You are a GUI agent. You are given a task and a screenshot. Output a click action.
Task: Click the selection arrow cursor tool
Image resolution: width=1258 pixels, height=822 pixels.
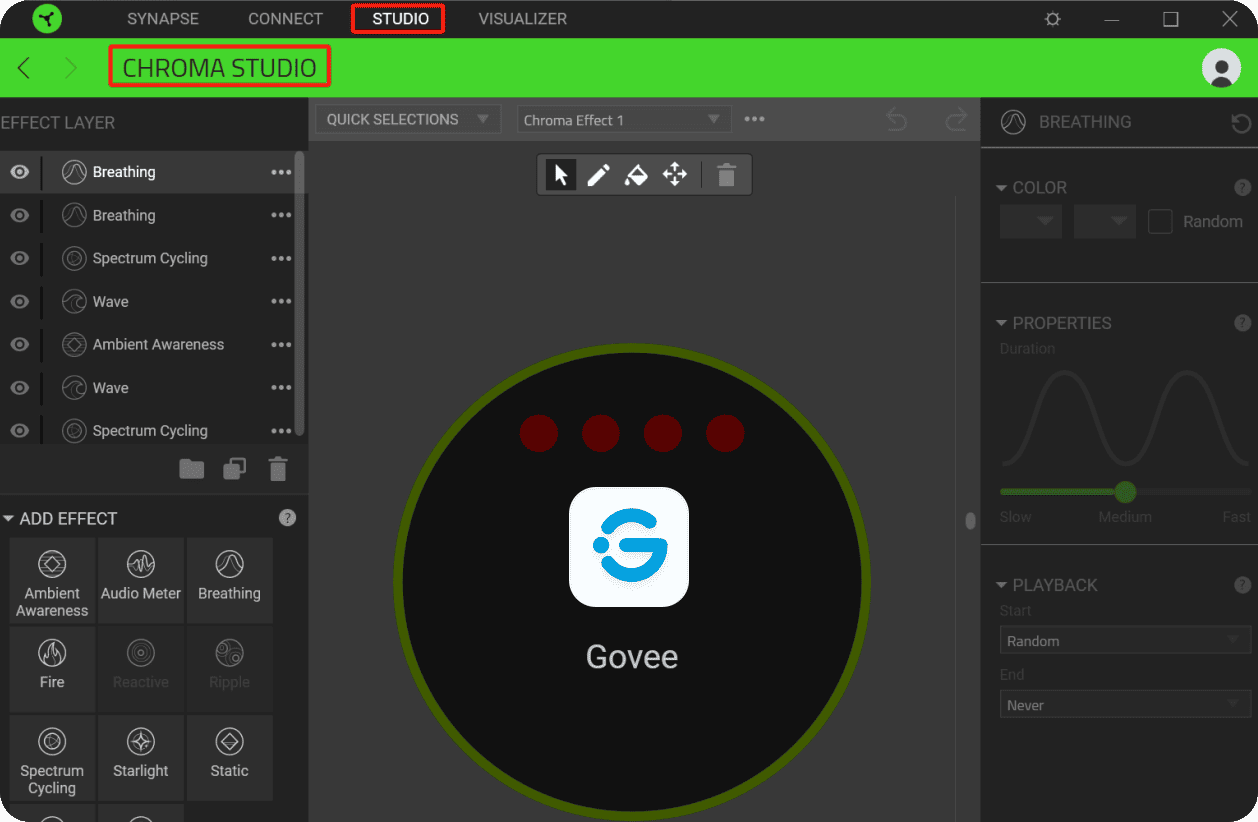coord(560,175)
